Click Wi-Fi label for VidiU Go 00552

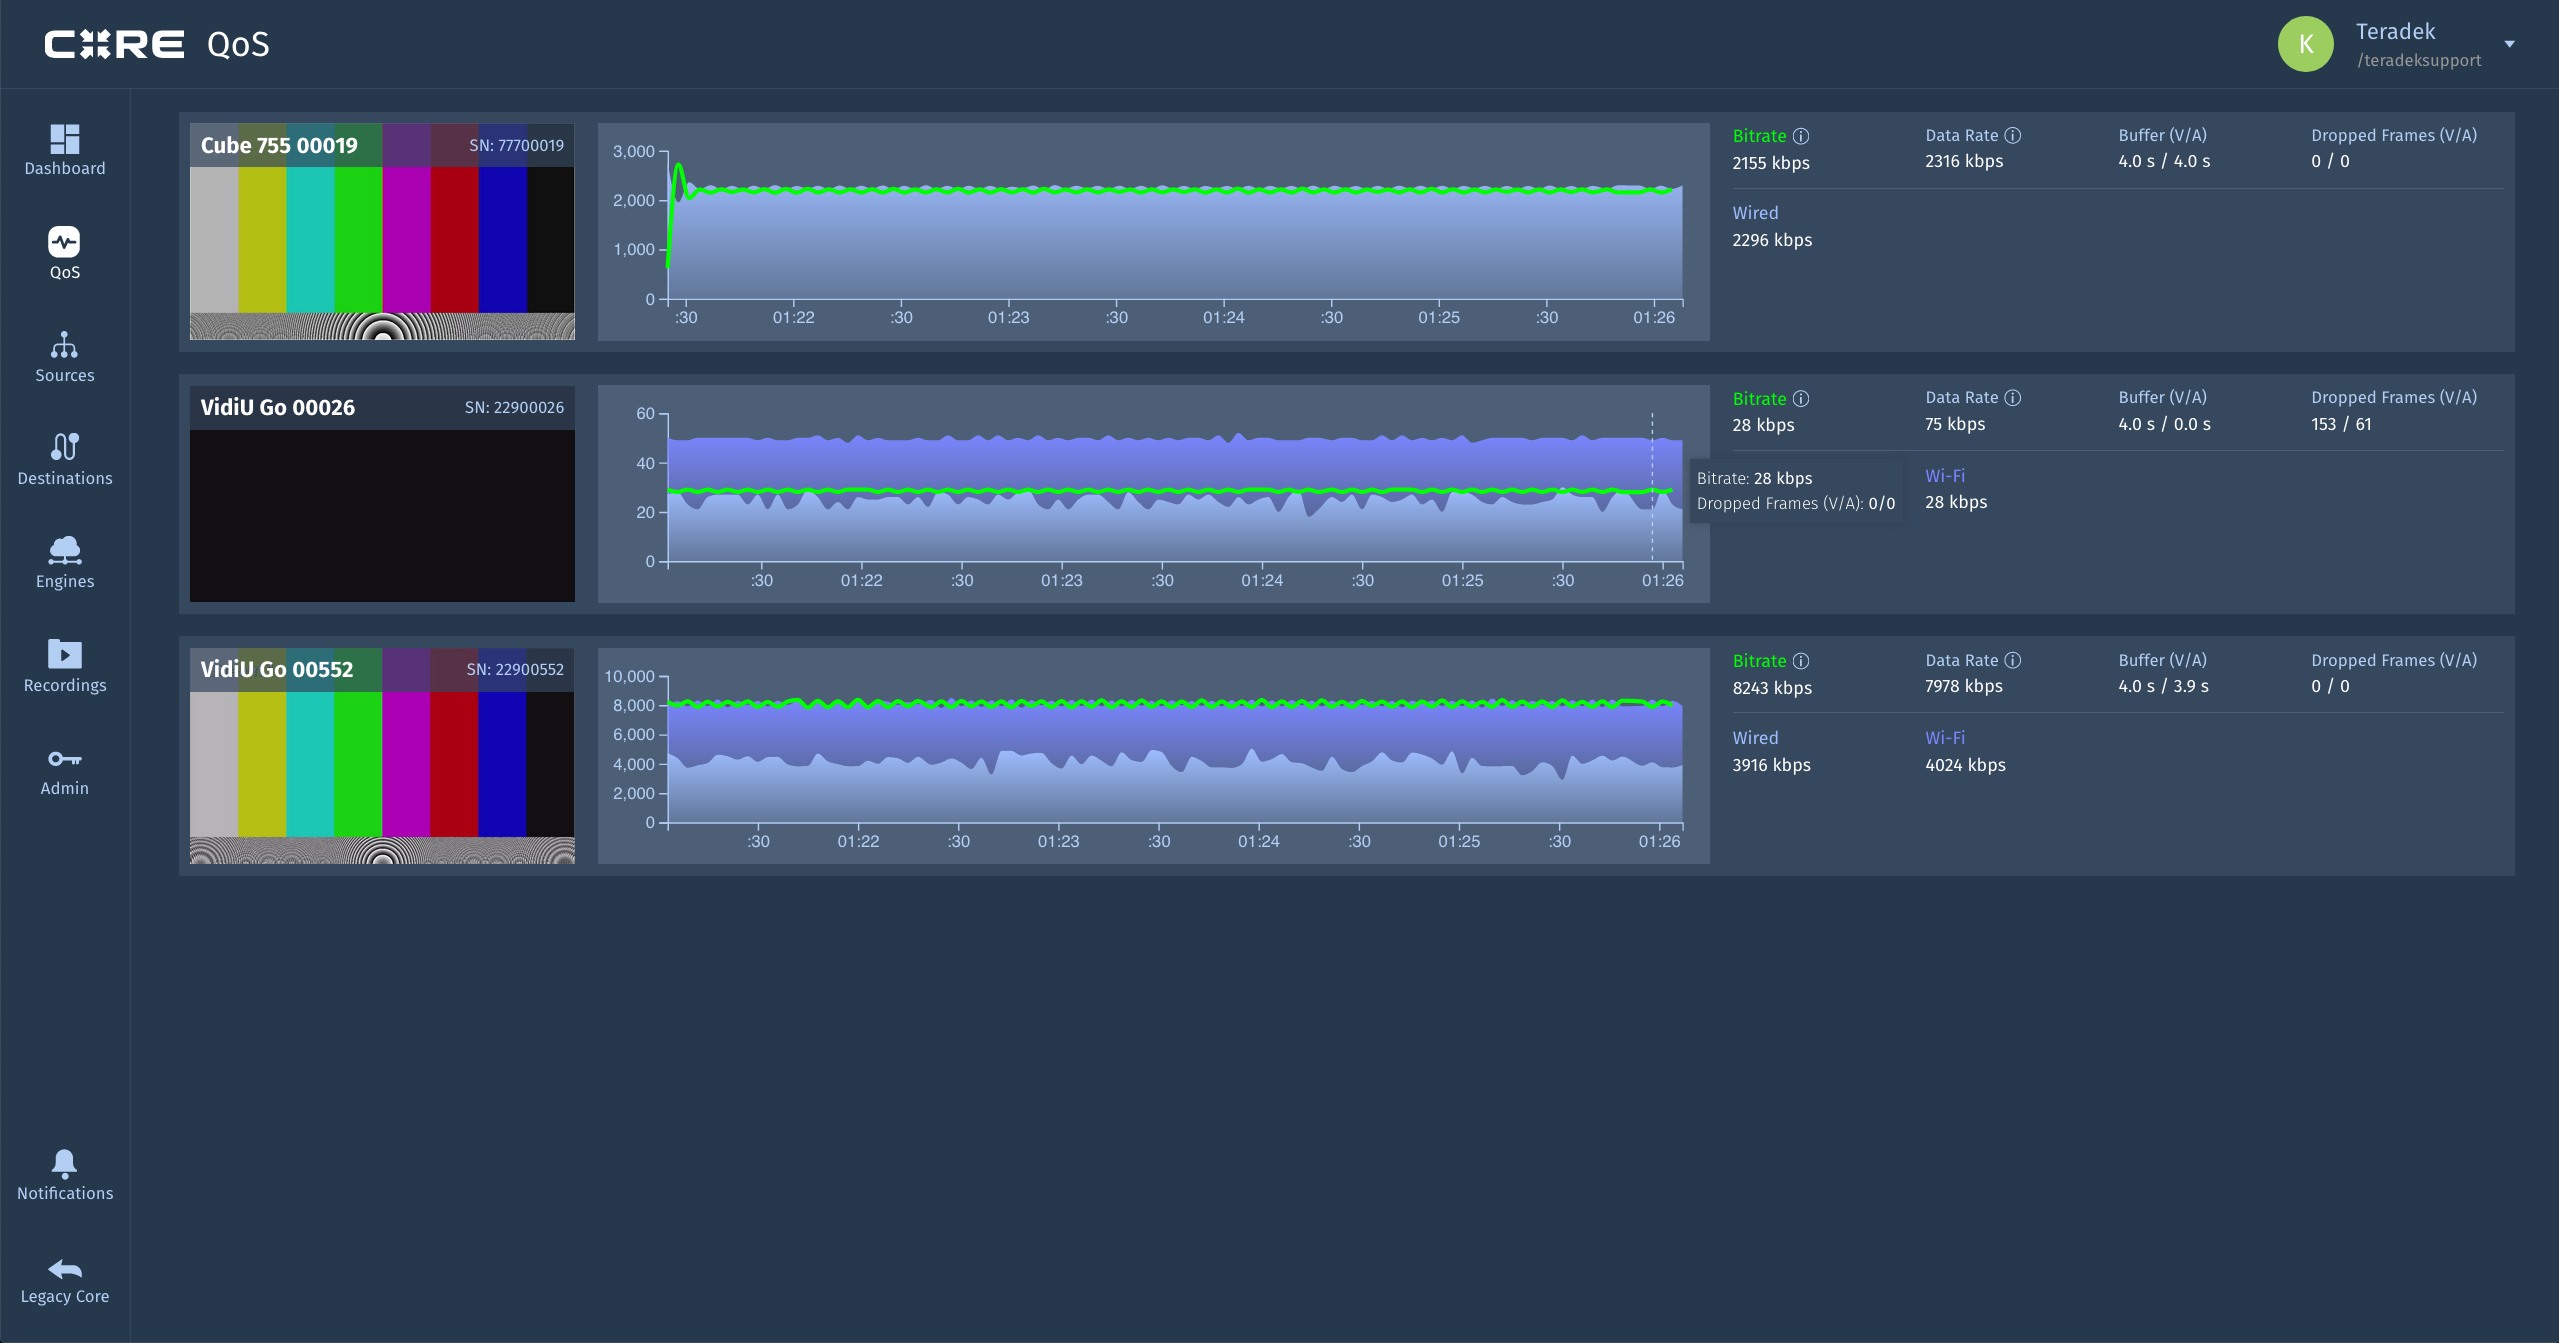pos(1945,738)
